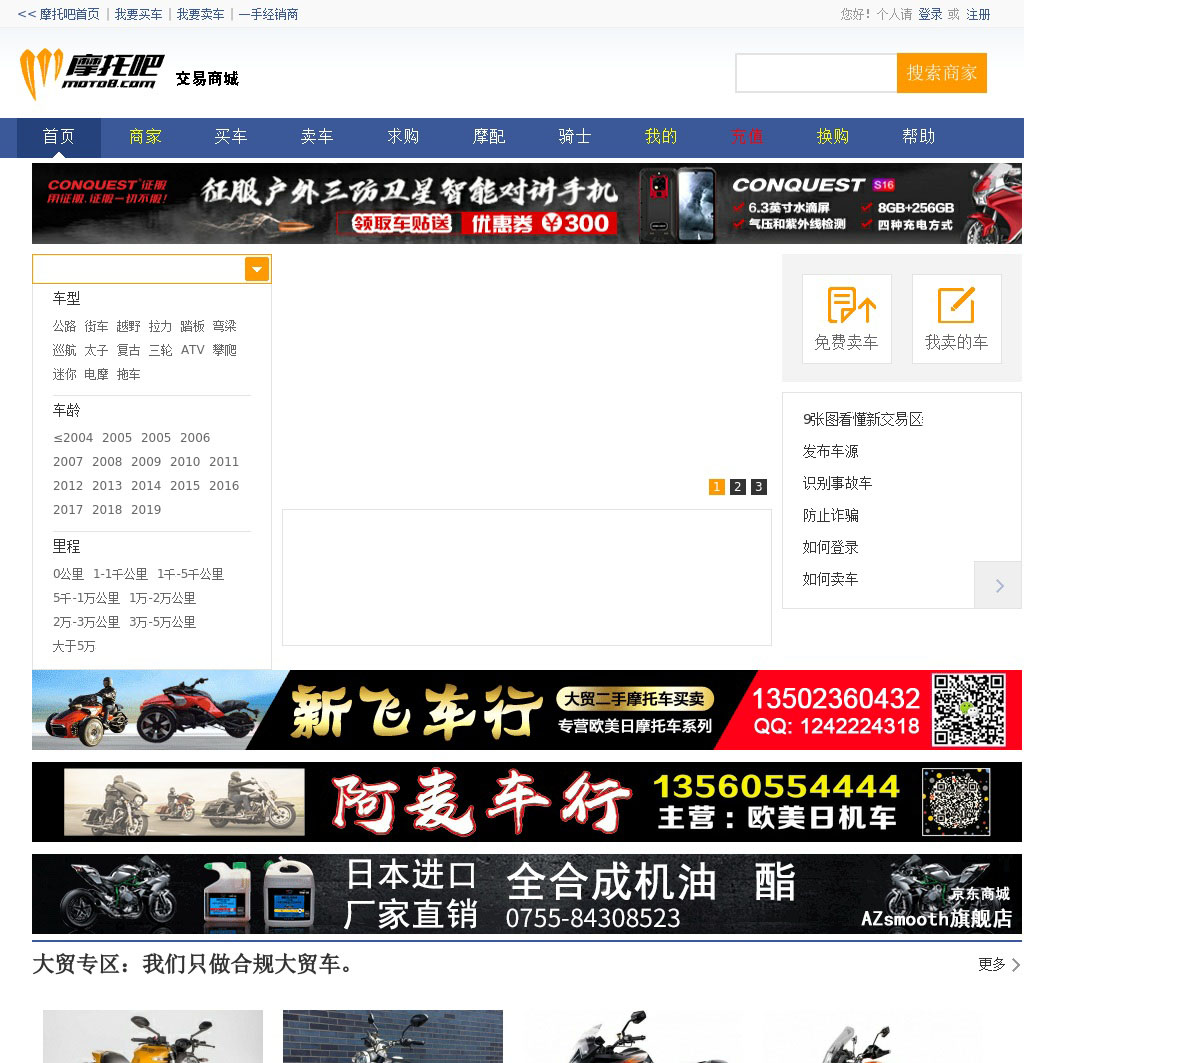
Task: Select carousel slide 3 indicator
Action: pos(759,487)
